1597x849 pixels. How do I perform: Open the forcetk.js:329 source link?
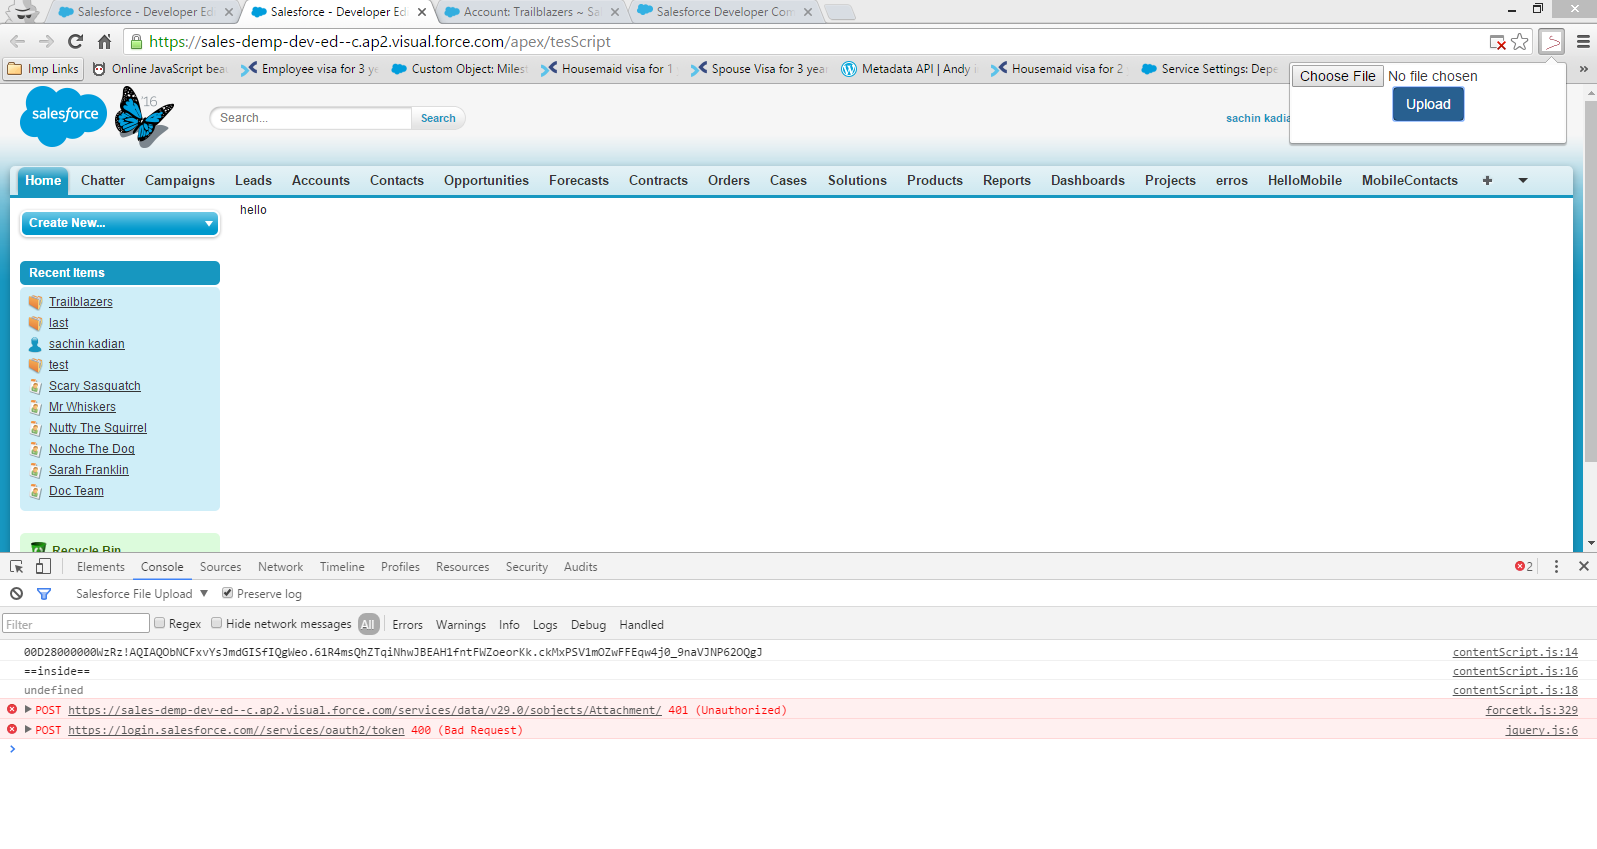[x=1532, y=710]
